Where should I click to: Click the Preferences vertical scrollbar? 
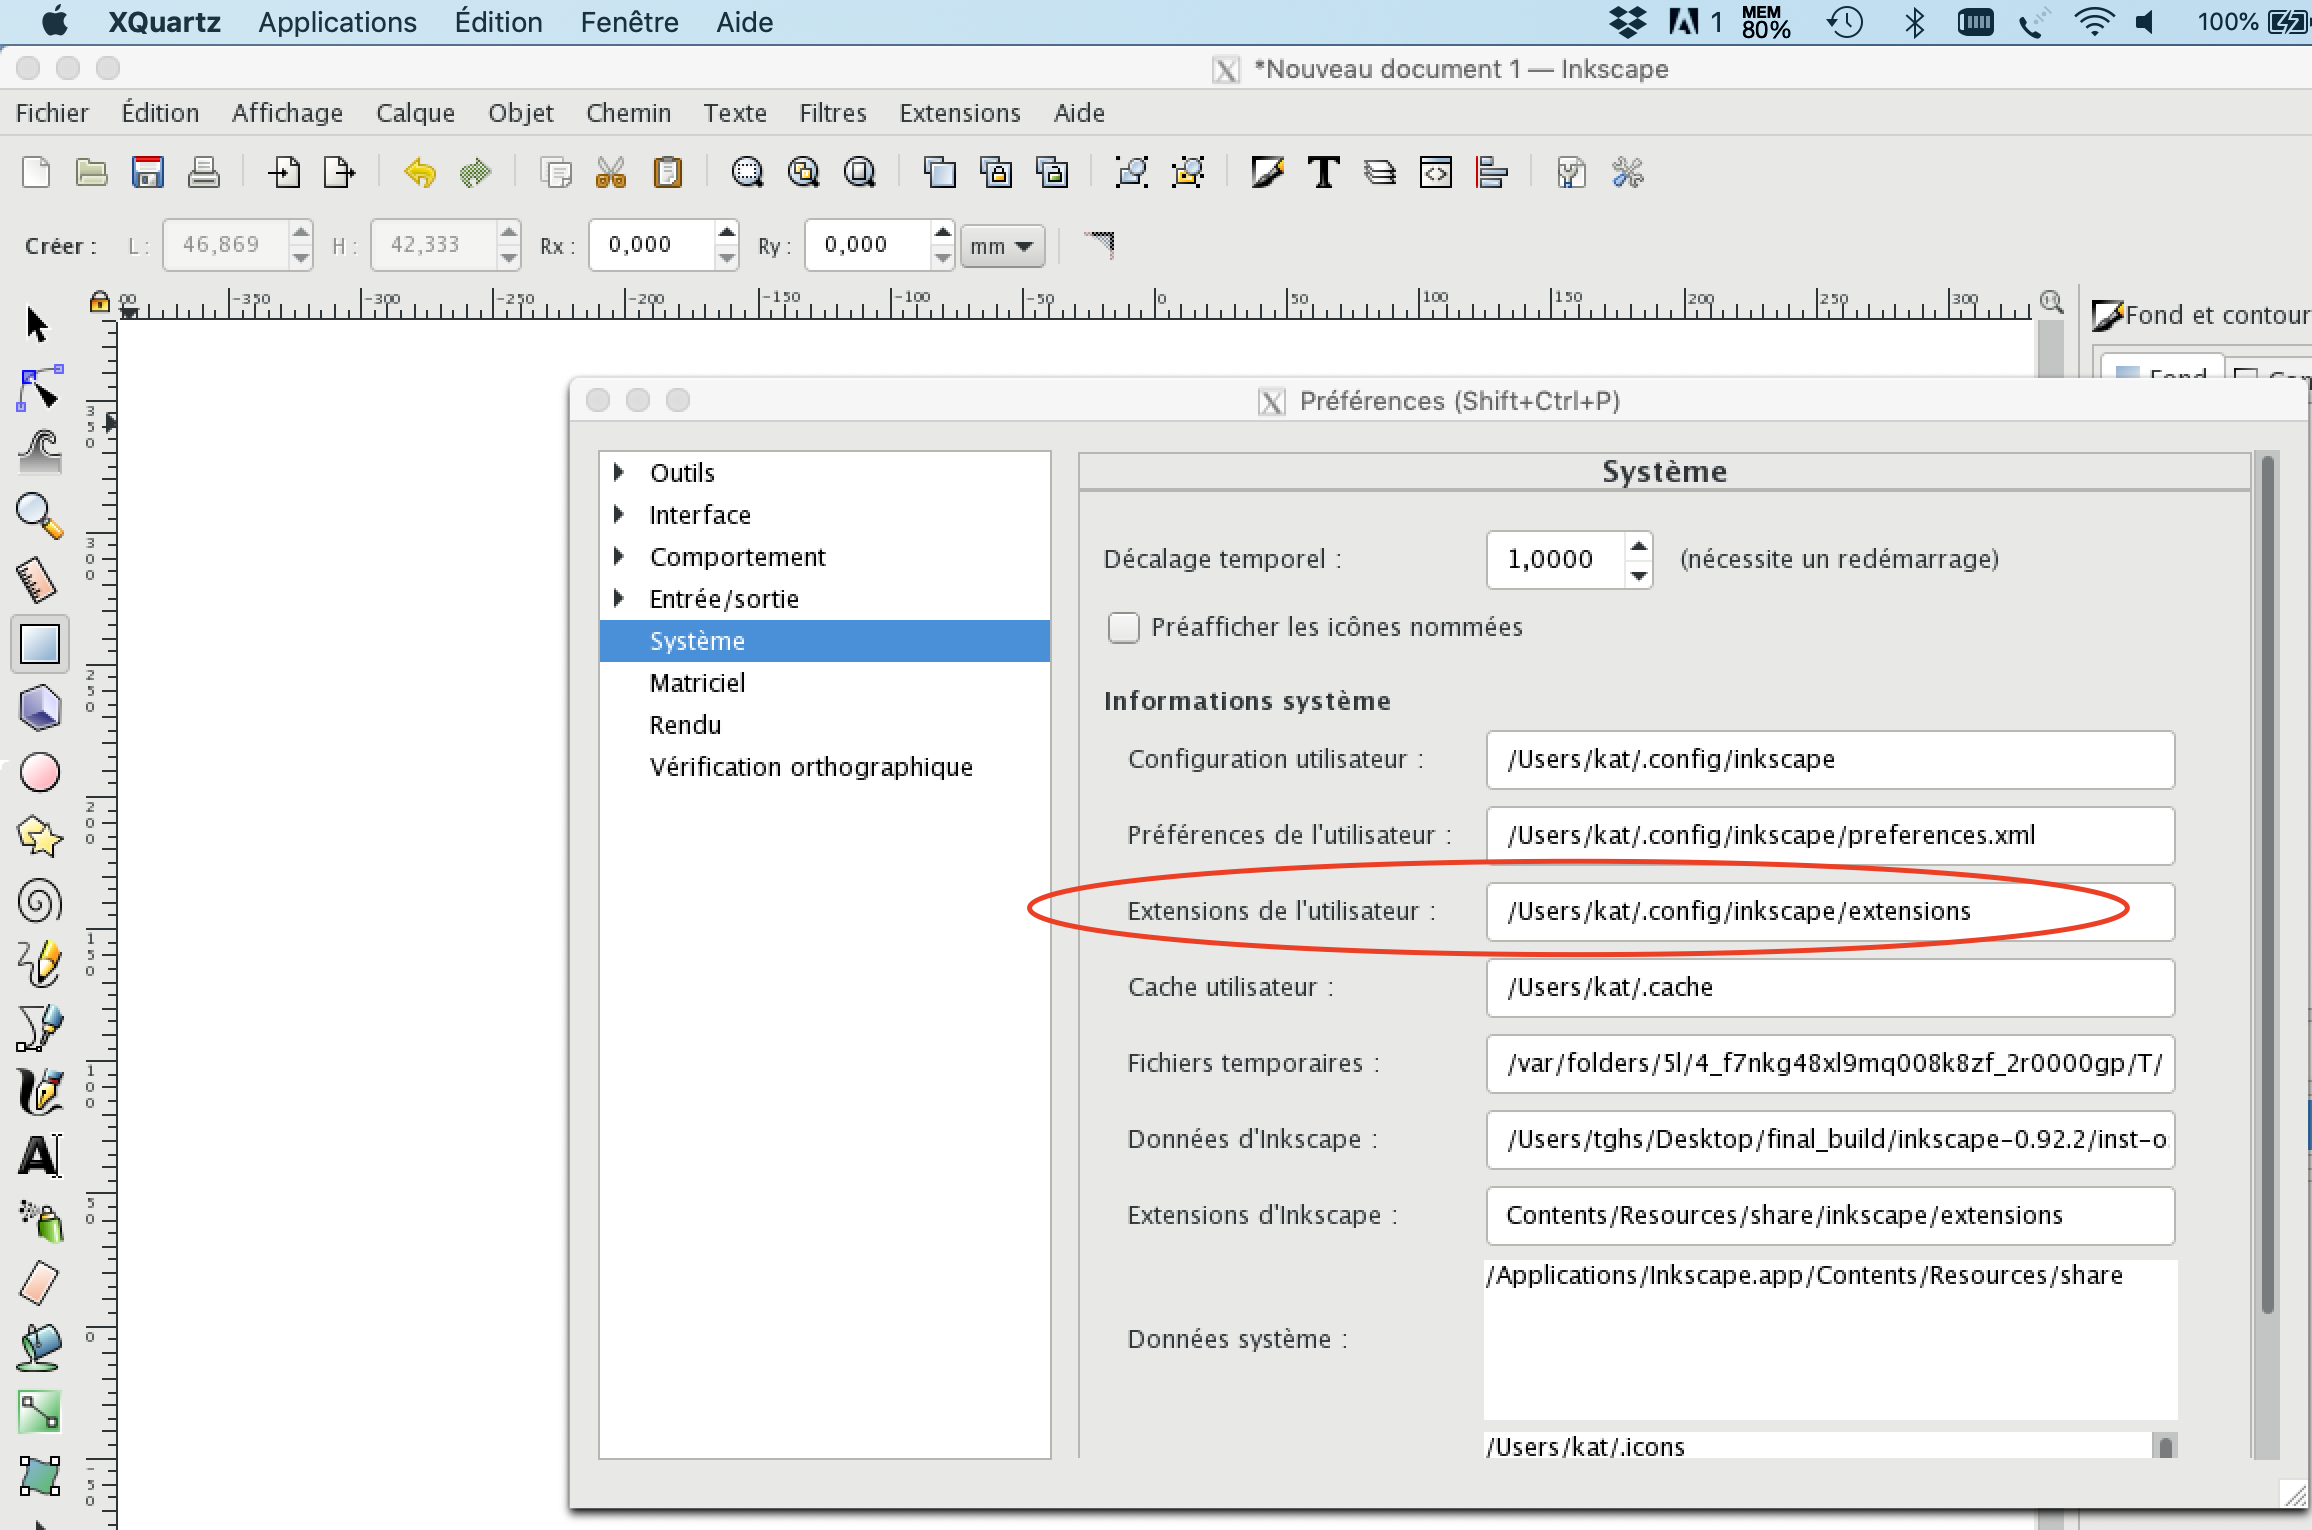(x=2267, y=885)
